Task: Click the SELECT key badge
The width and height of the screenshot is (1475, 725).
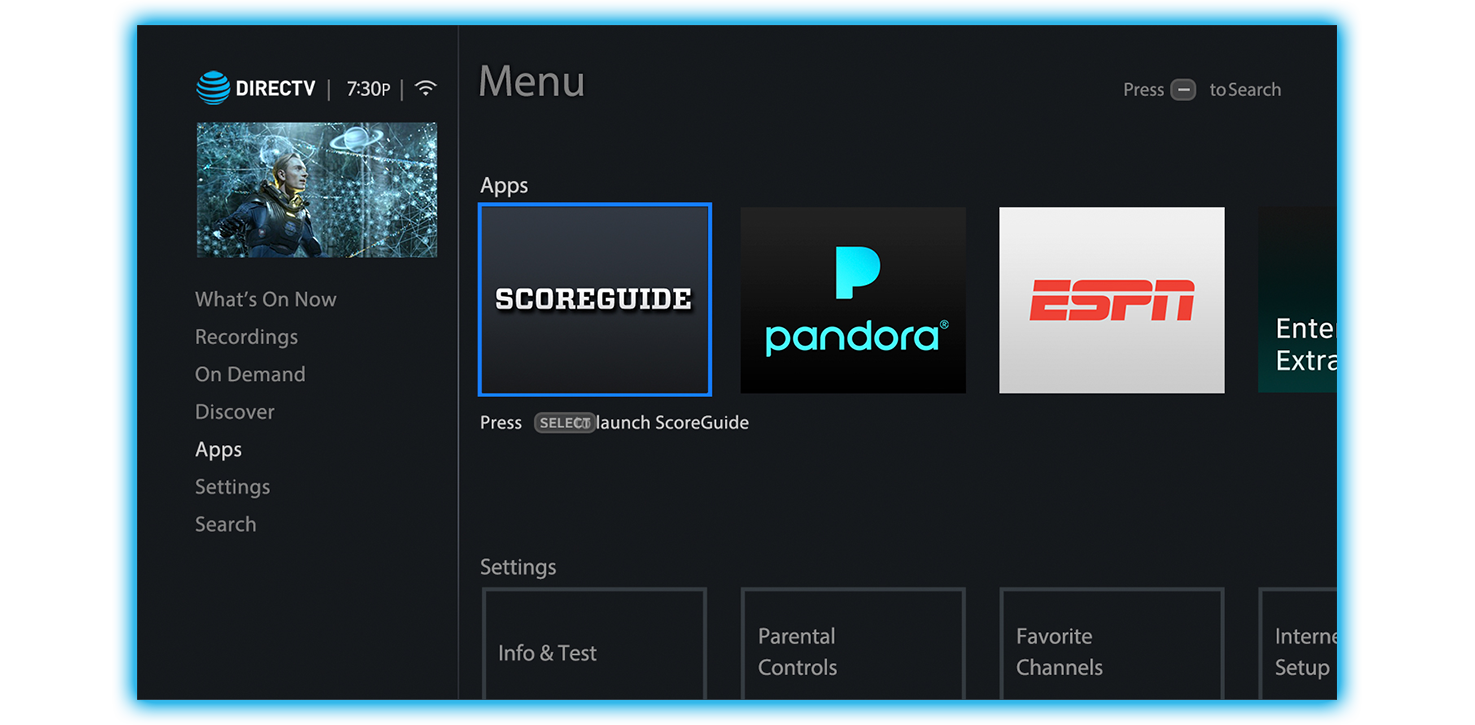Action: (564, 423)
